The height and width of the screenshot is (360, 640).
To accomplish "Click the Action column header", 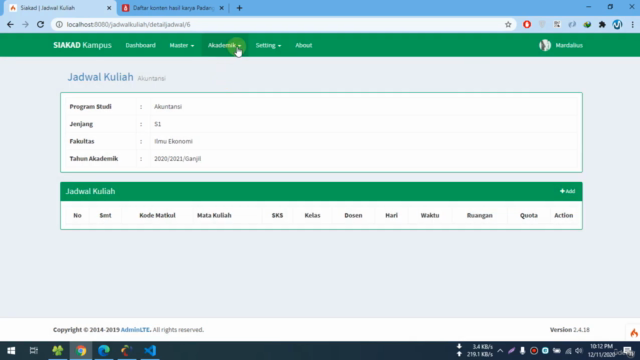I will pyautogui.click(x=564, y=215).
